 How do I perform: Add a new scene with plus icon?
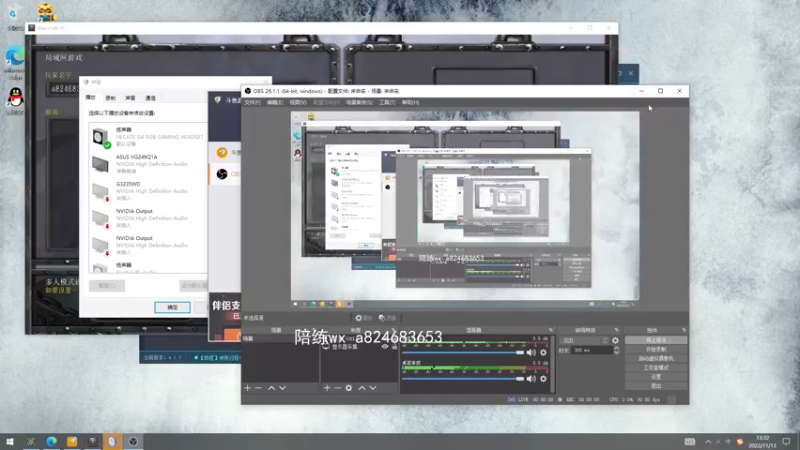tap(247, 388)
